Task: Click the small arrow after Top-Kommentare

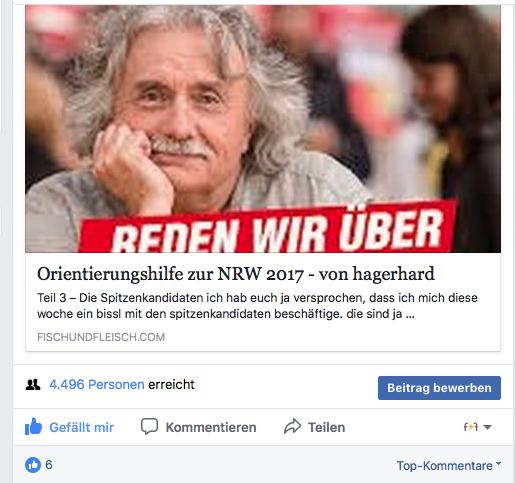Action: point(498,463)
